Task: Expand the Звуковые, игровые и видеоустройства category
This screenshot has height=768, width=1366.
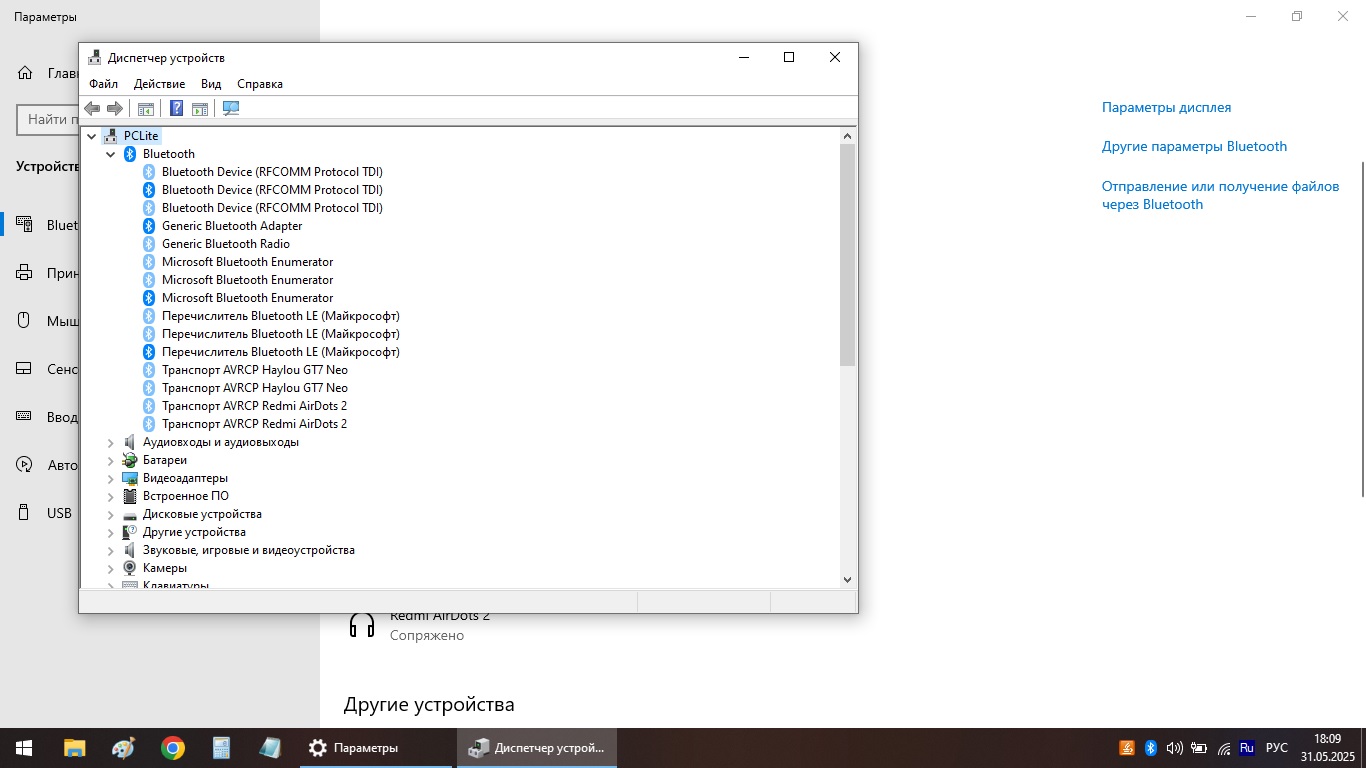Action: pyautogui.click(x=111, y=550)
